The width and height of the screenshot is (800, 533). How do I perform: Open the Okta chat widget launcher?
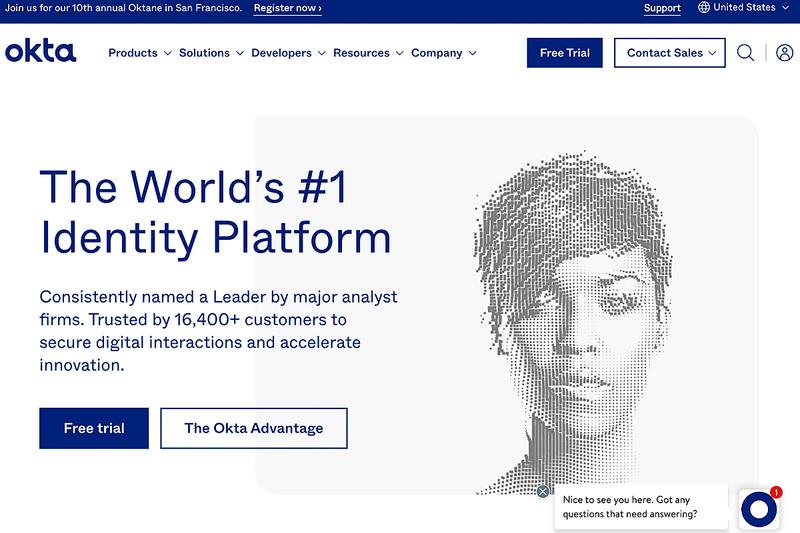point(759,509)
